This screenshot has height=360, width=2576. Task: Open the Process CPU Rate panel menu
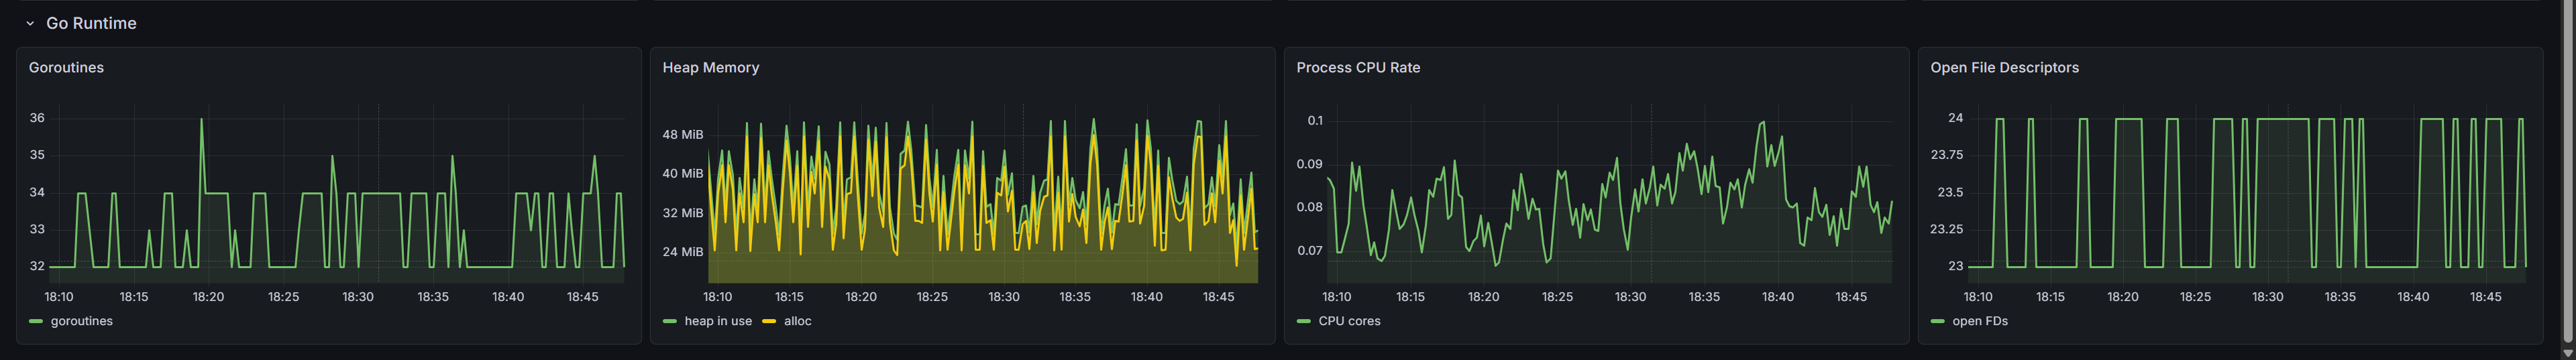[1357, 68]
